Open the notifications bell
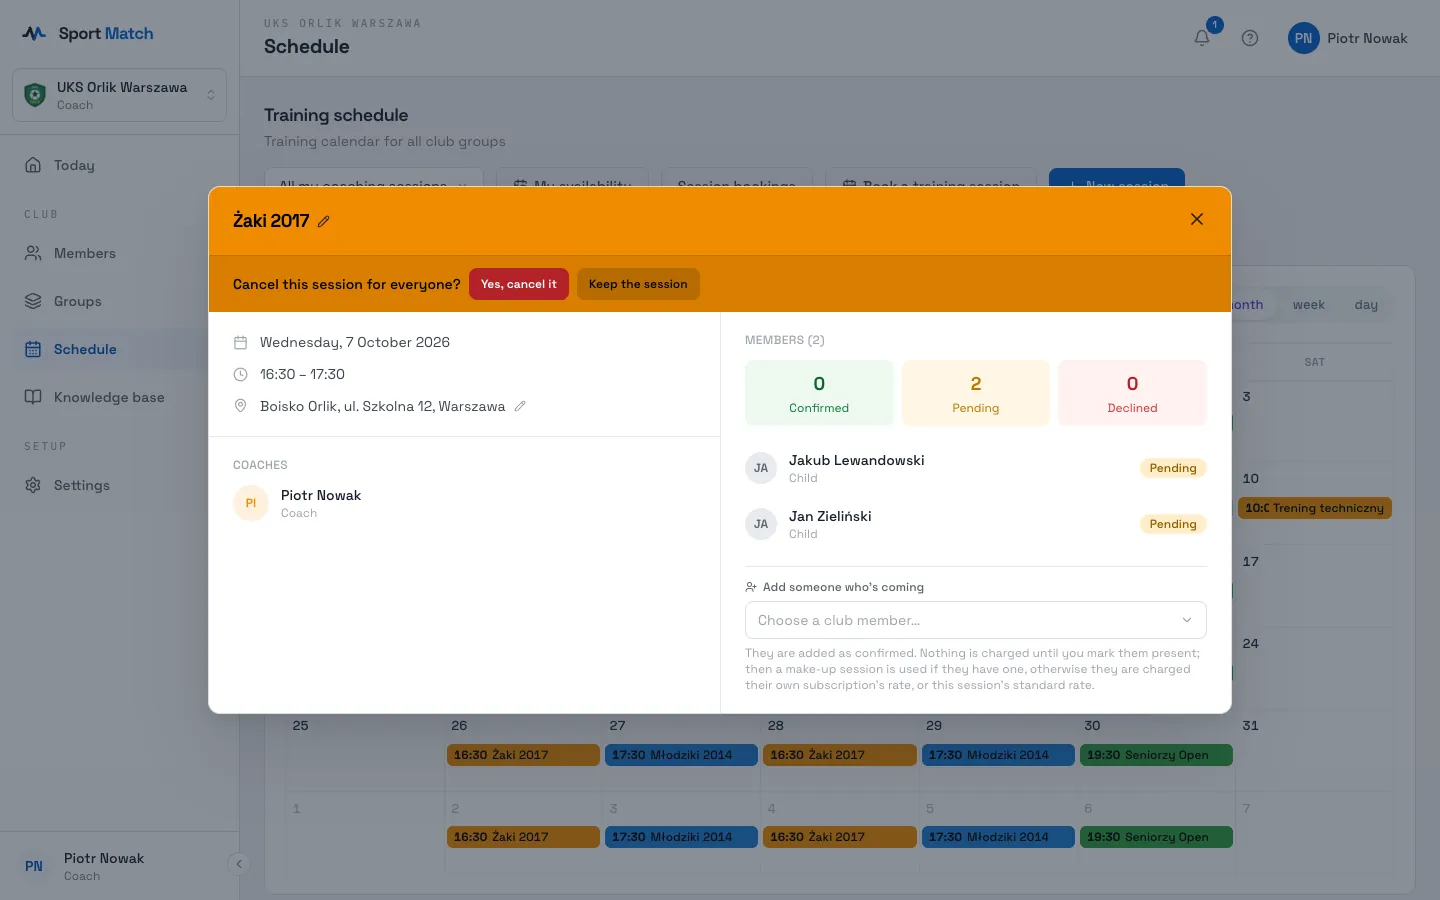The height and width of the screenshot is (900, 1440). (1202, 38)
